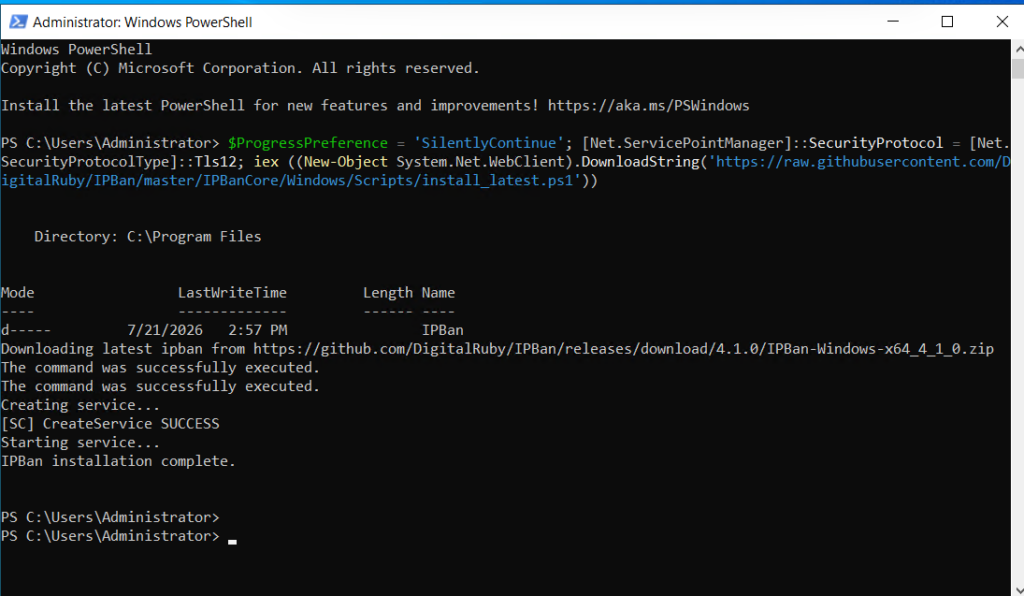Click the 'Starting service...' line
The height and width of the screenshot is (596, 1024).
[x=80, y=443]
